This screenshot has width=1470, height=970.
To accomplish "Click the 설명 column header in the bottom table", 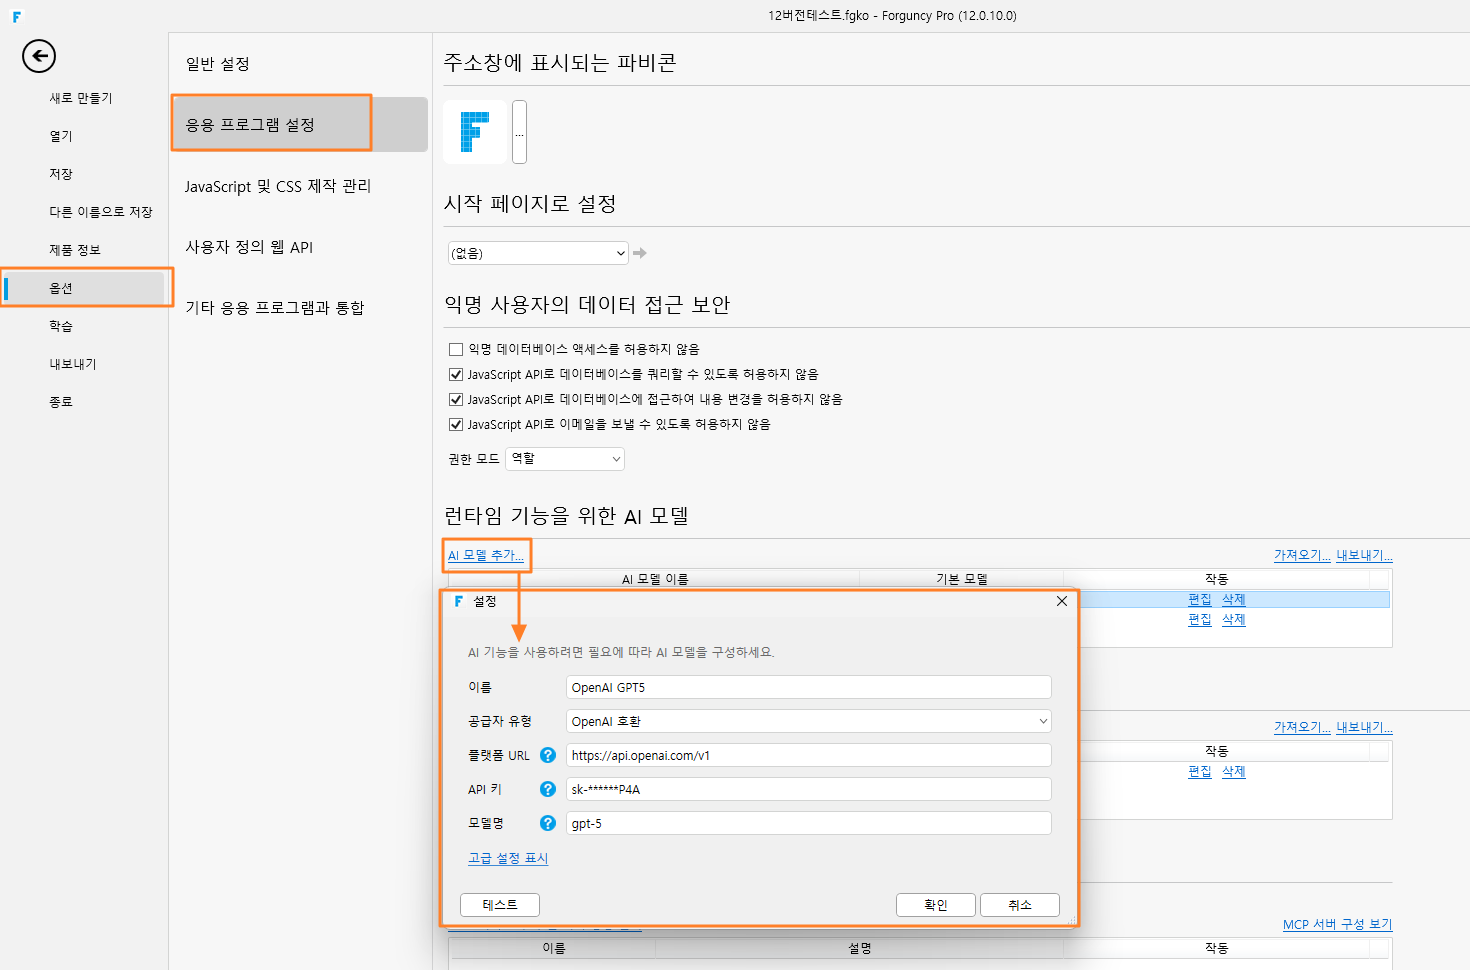I will click(860, 948).
